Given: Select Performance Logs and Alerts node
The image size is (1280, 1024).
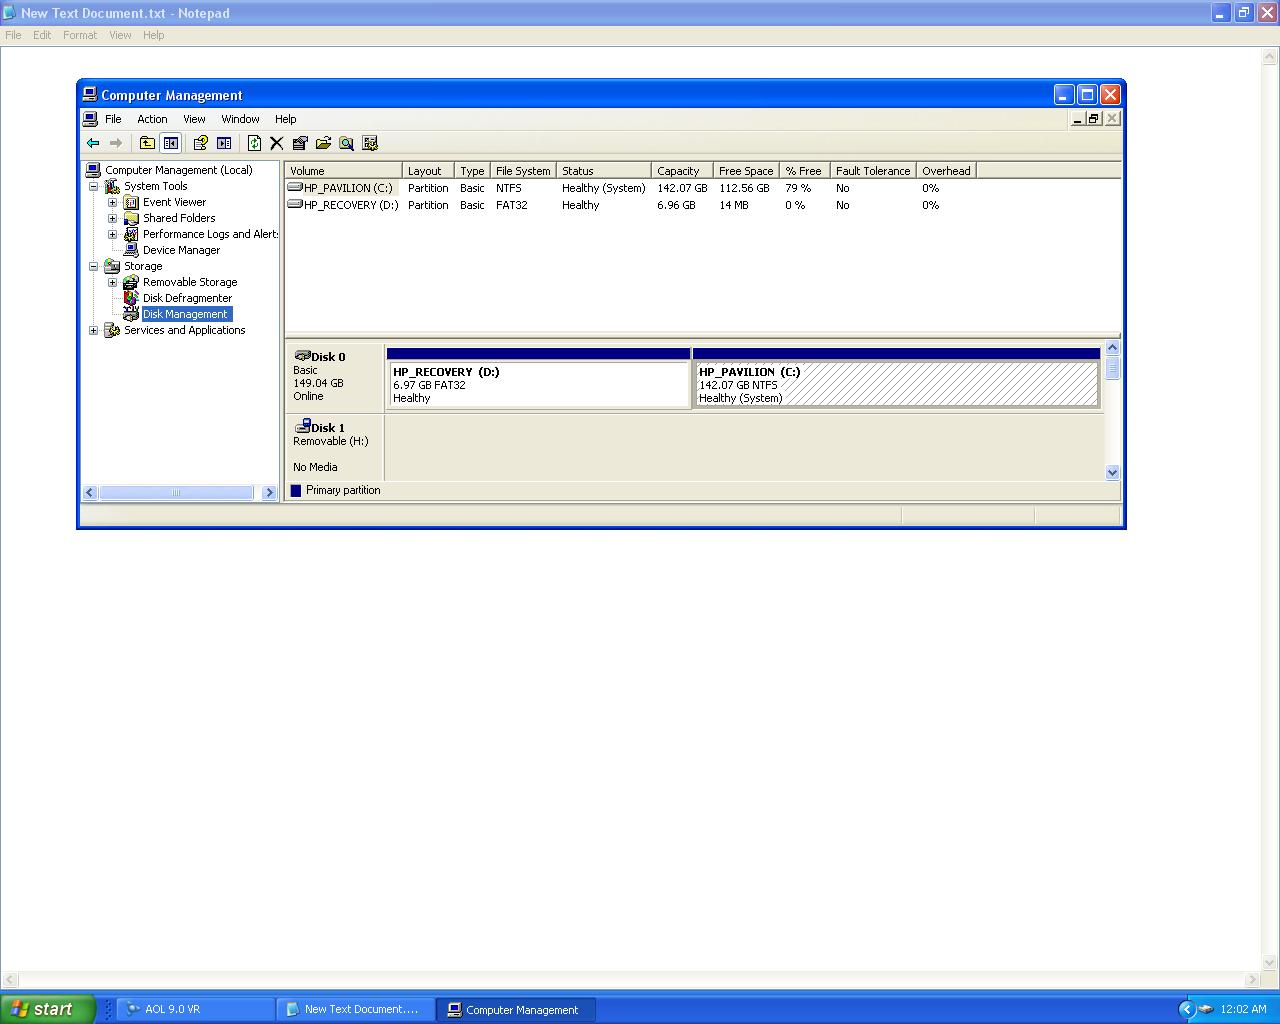Looking at the screenshot, I should click(210, 234).
